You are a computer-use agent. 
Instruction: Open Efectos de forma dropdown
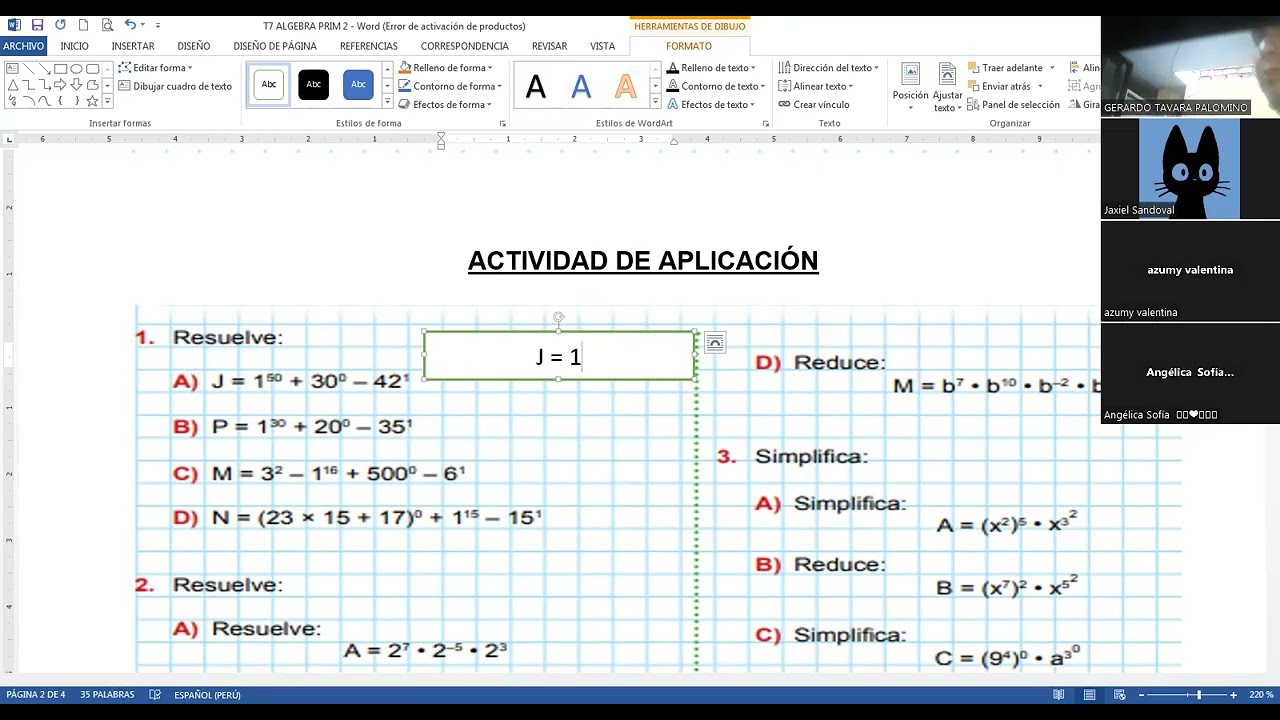(x=445, y=104)
